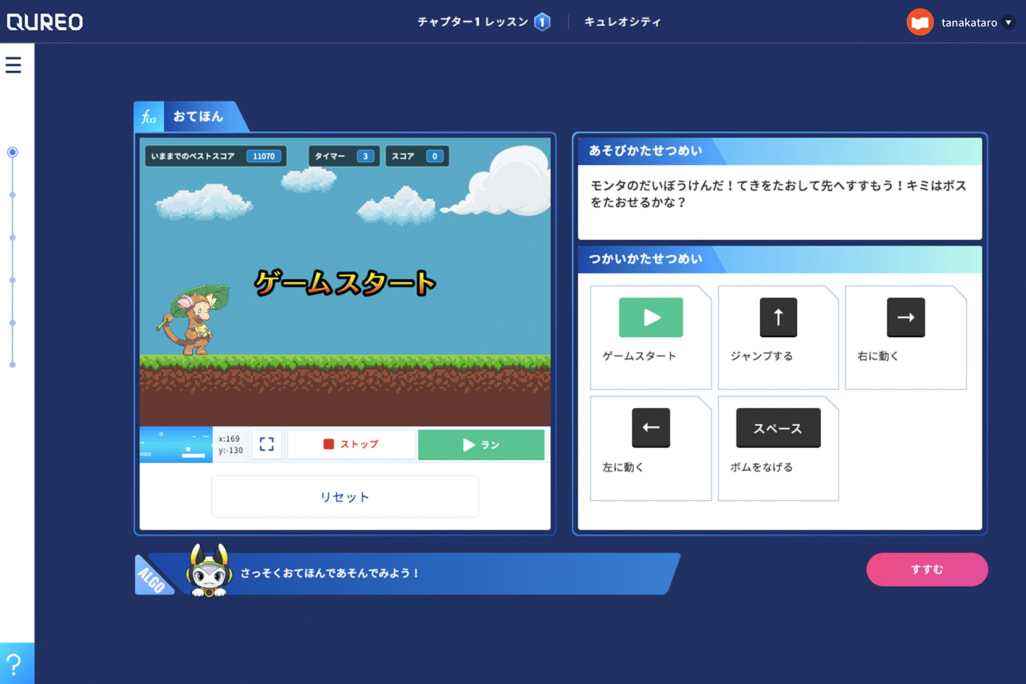Click the left arrow move key icon

(650, 428)
